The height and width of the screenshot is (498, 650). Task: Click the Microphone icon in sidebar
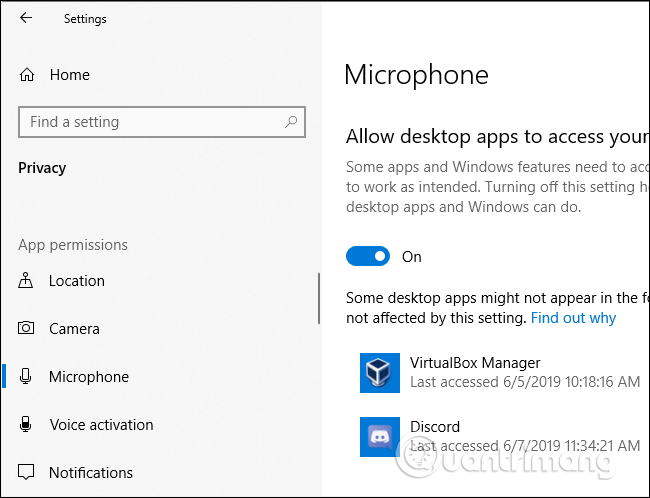coord(27,377)
